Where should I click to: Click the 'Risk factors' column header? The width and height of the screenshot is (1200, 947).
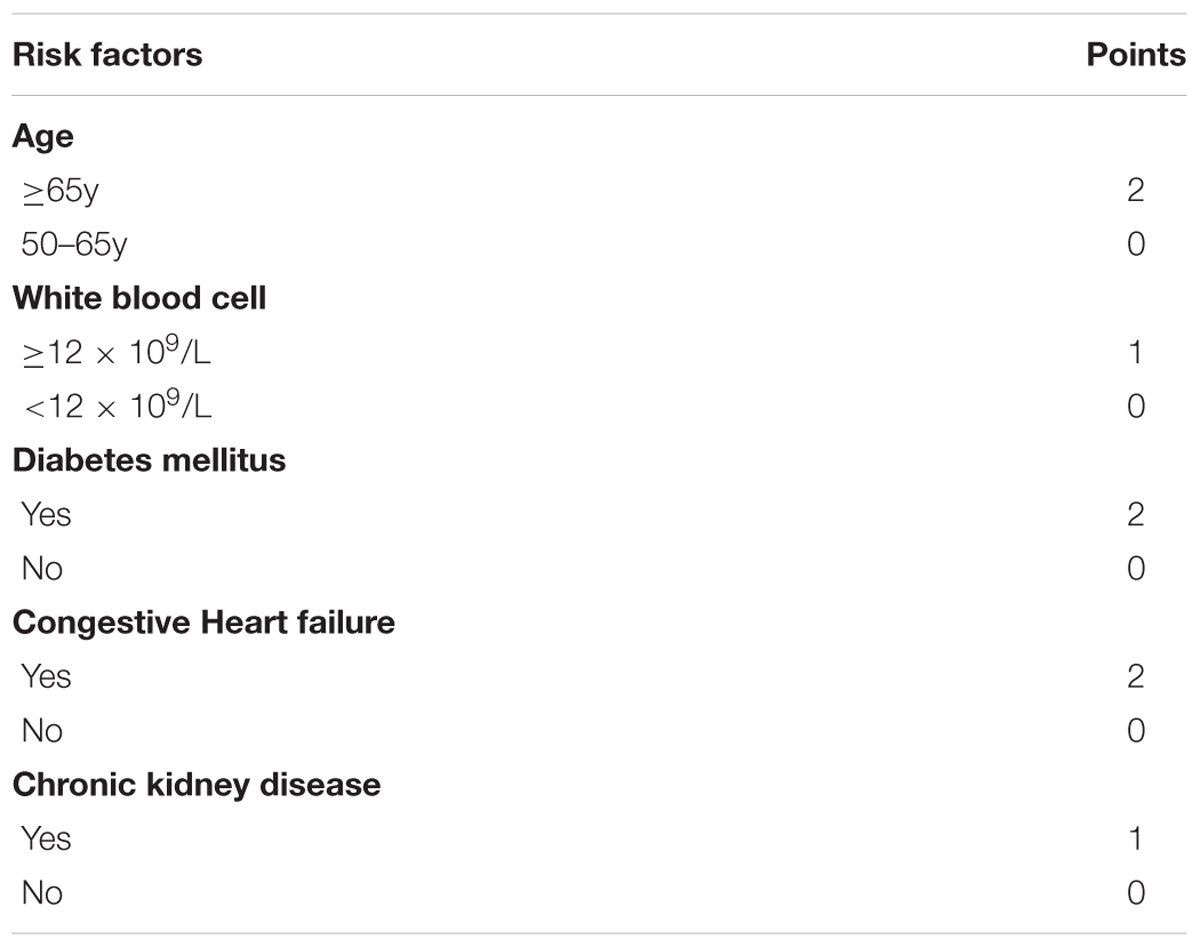tap(107, 54)
